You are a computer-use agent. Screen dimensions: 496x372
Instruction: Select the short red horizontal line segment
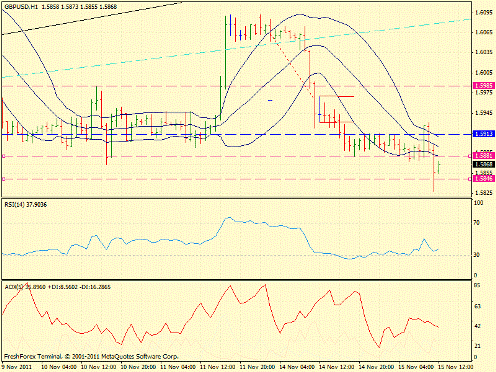(346, 97)
